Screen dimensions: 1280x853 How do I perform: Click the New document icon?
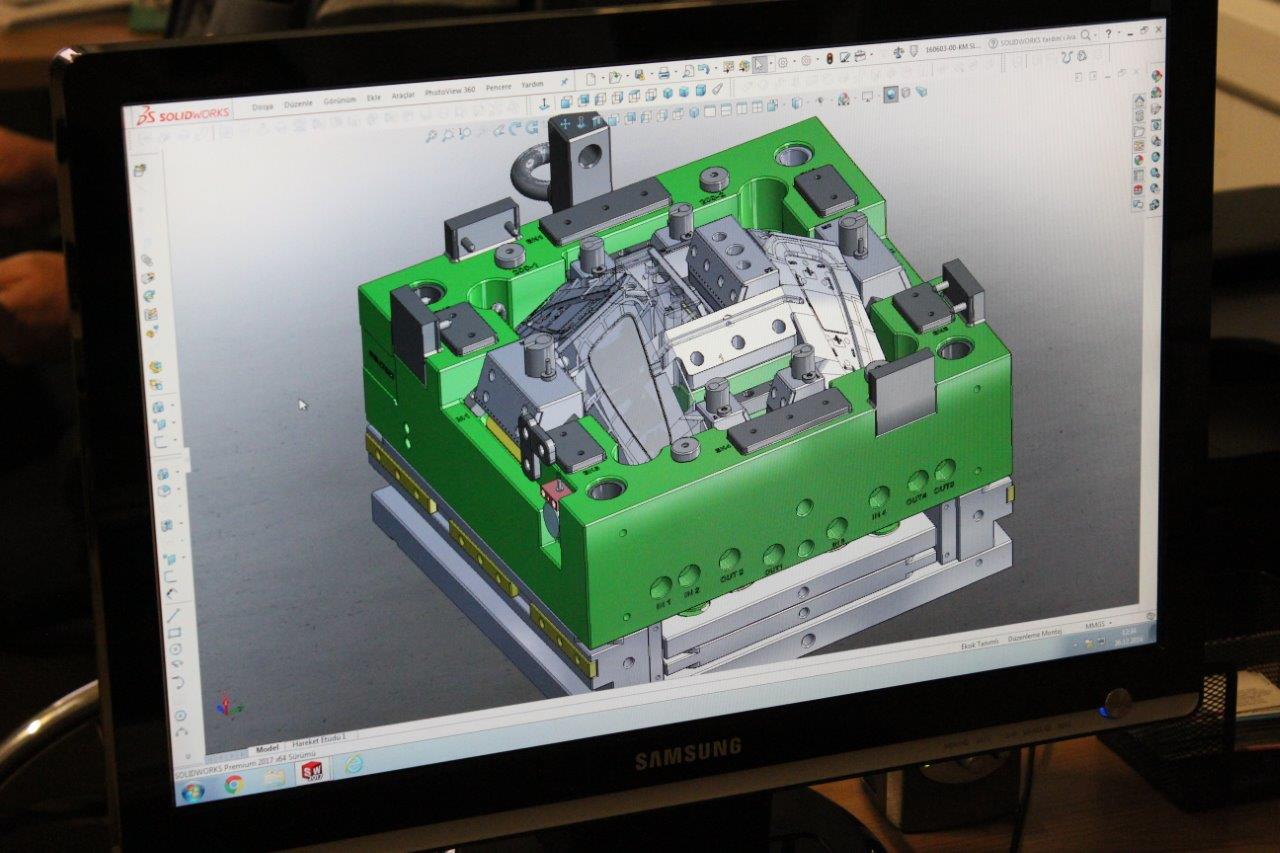591,79
